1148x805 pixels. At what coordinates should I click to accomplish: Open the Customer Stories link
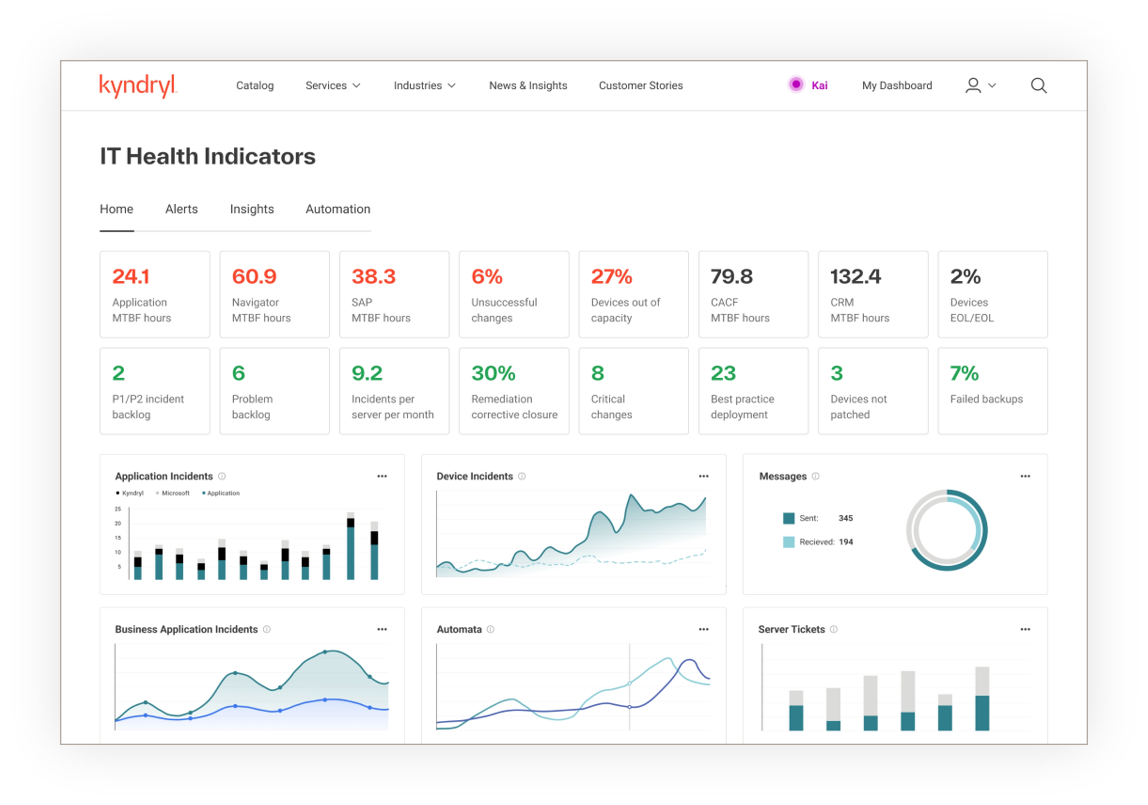(641, 86)
